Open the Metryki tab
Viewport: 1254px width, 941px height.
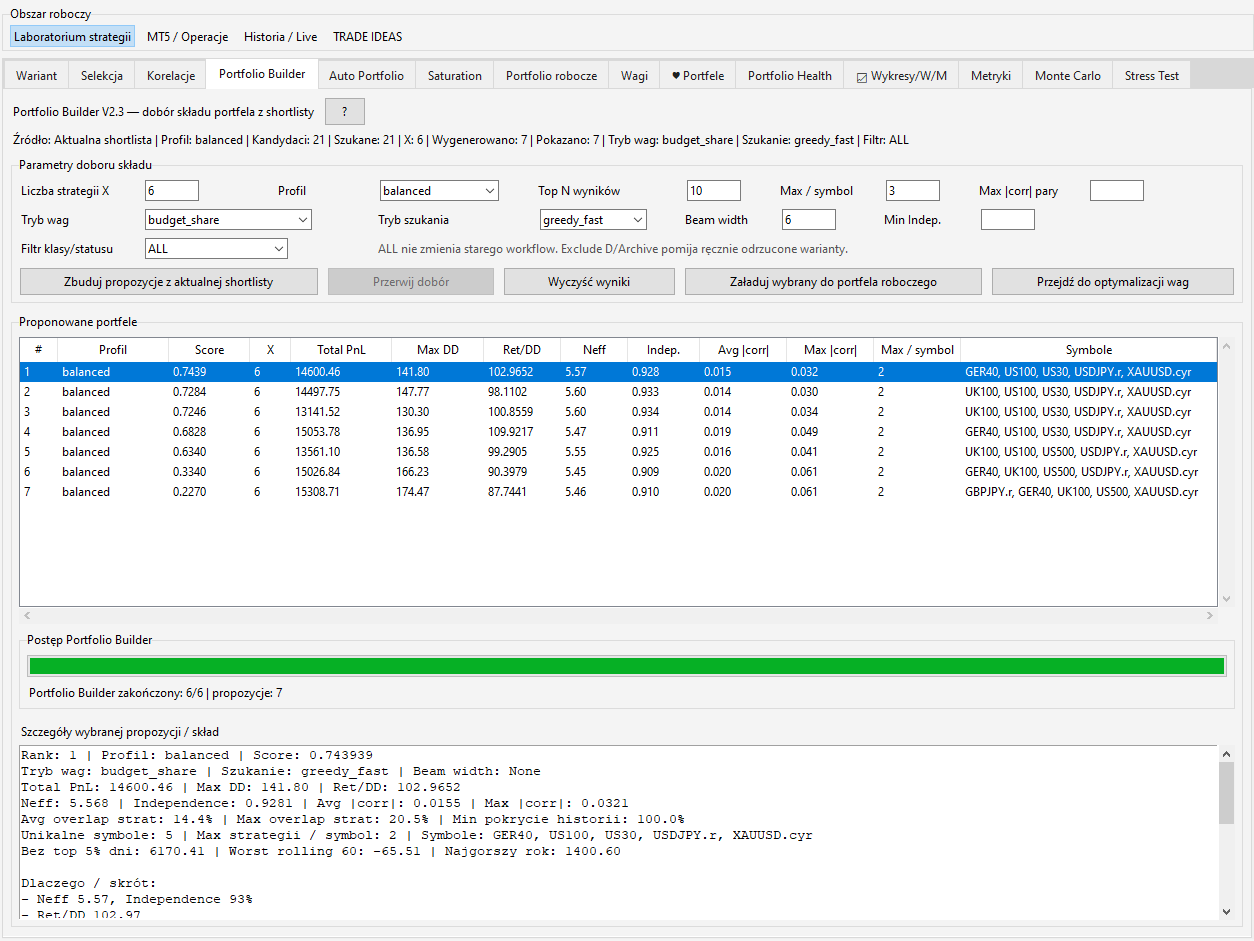(991, 75)
